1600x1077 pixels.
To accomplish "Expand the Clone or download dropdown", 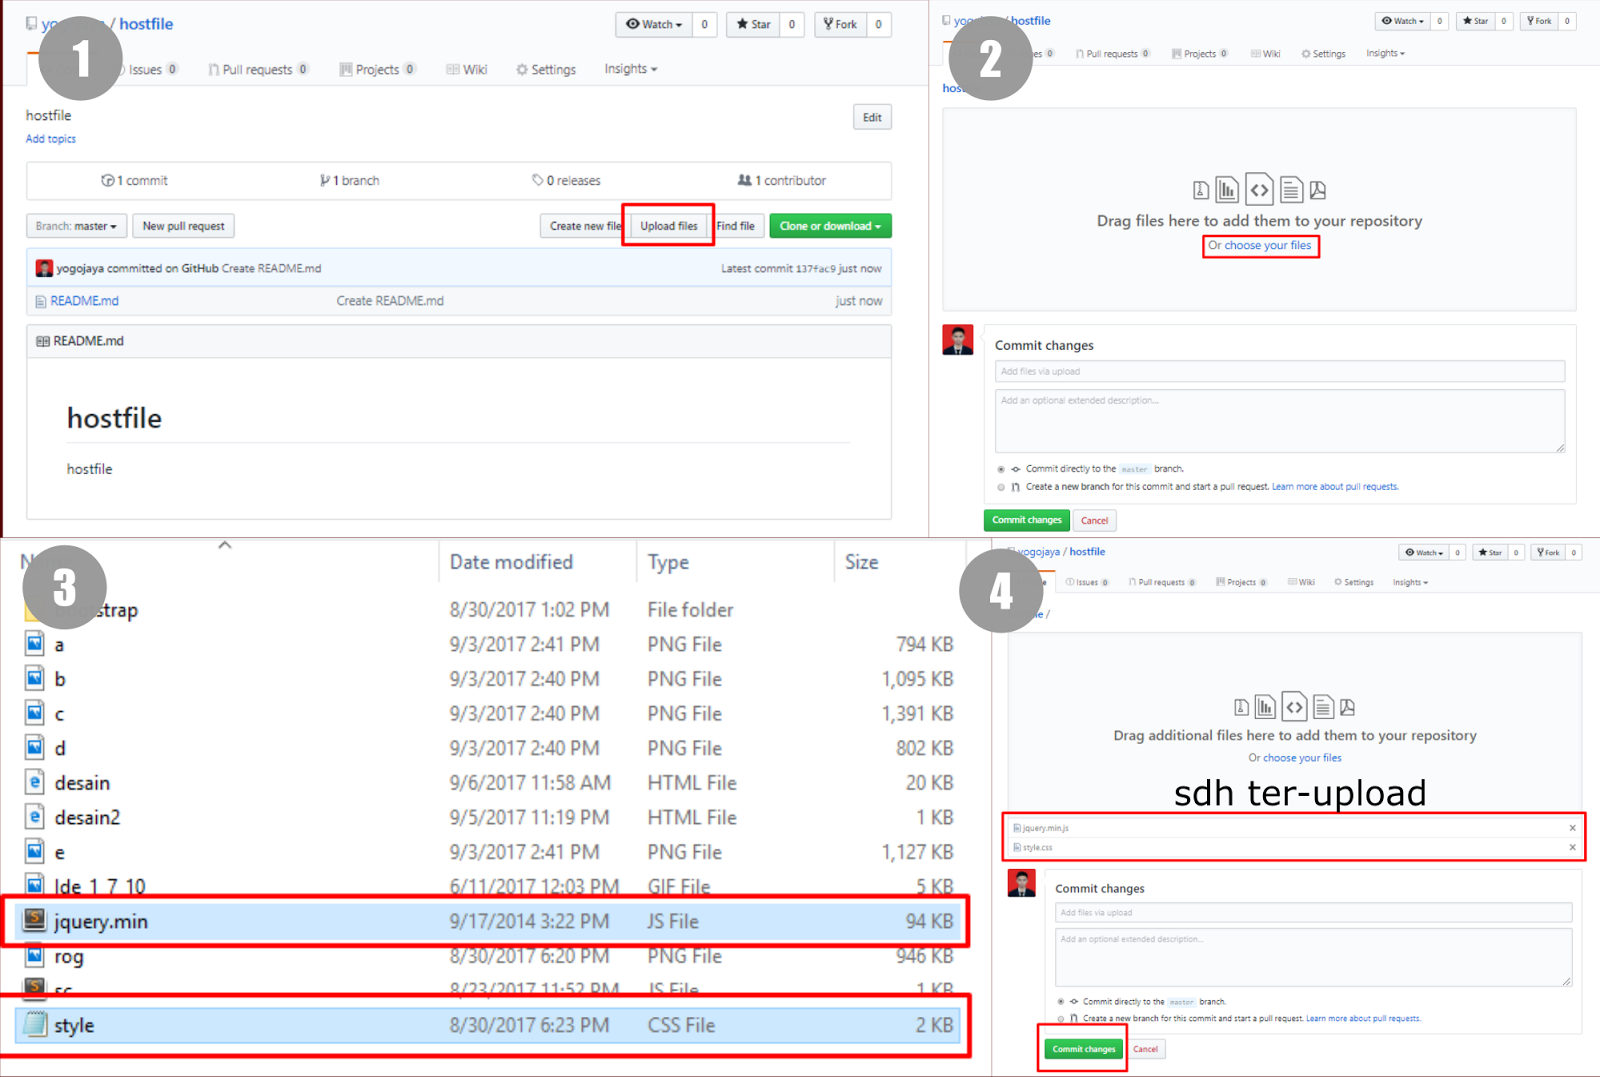I will pos(830,226).
